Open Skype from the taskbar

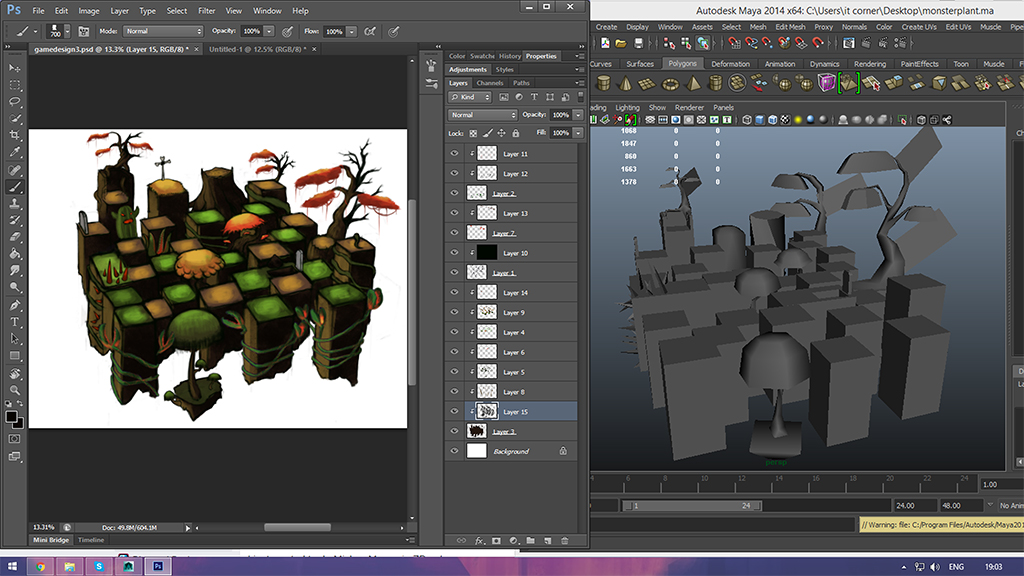[x=99, y=566]
